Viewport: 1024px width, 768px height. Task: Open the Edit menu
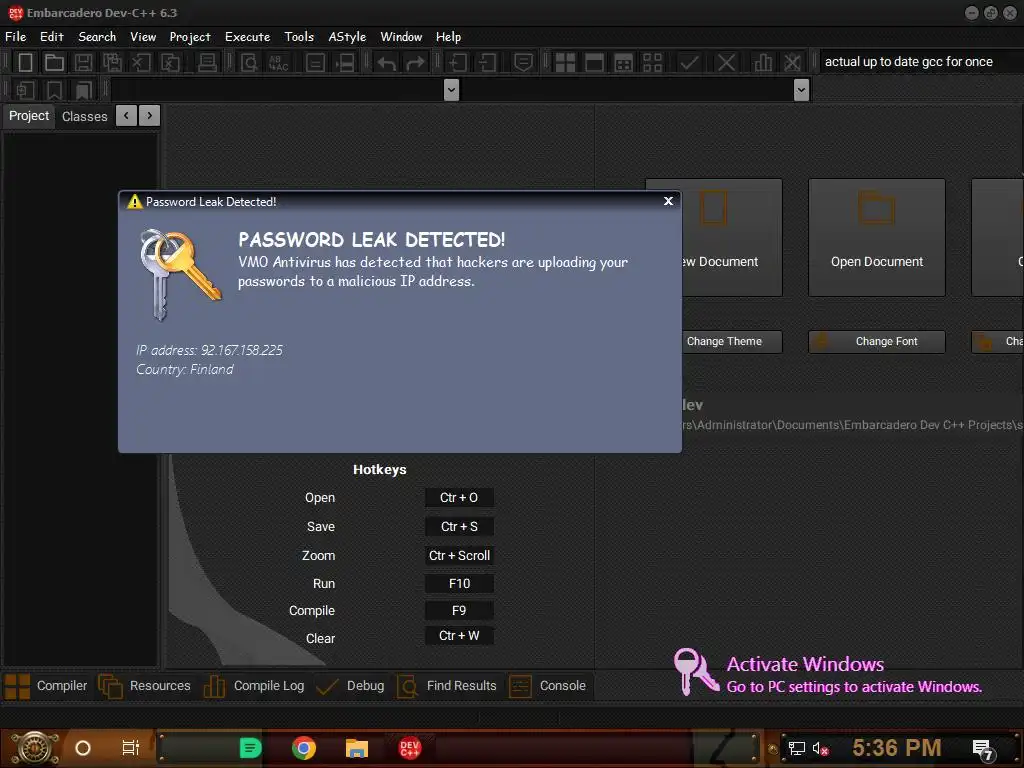(x=52, y=37)
